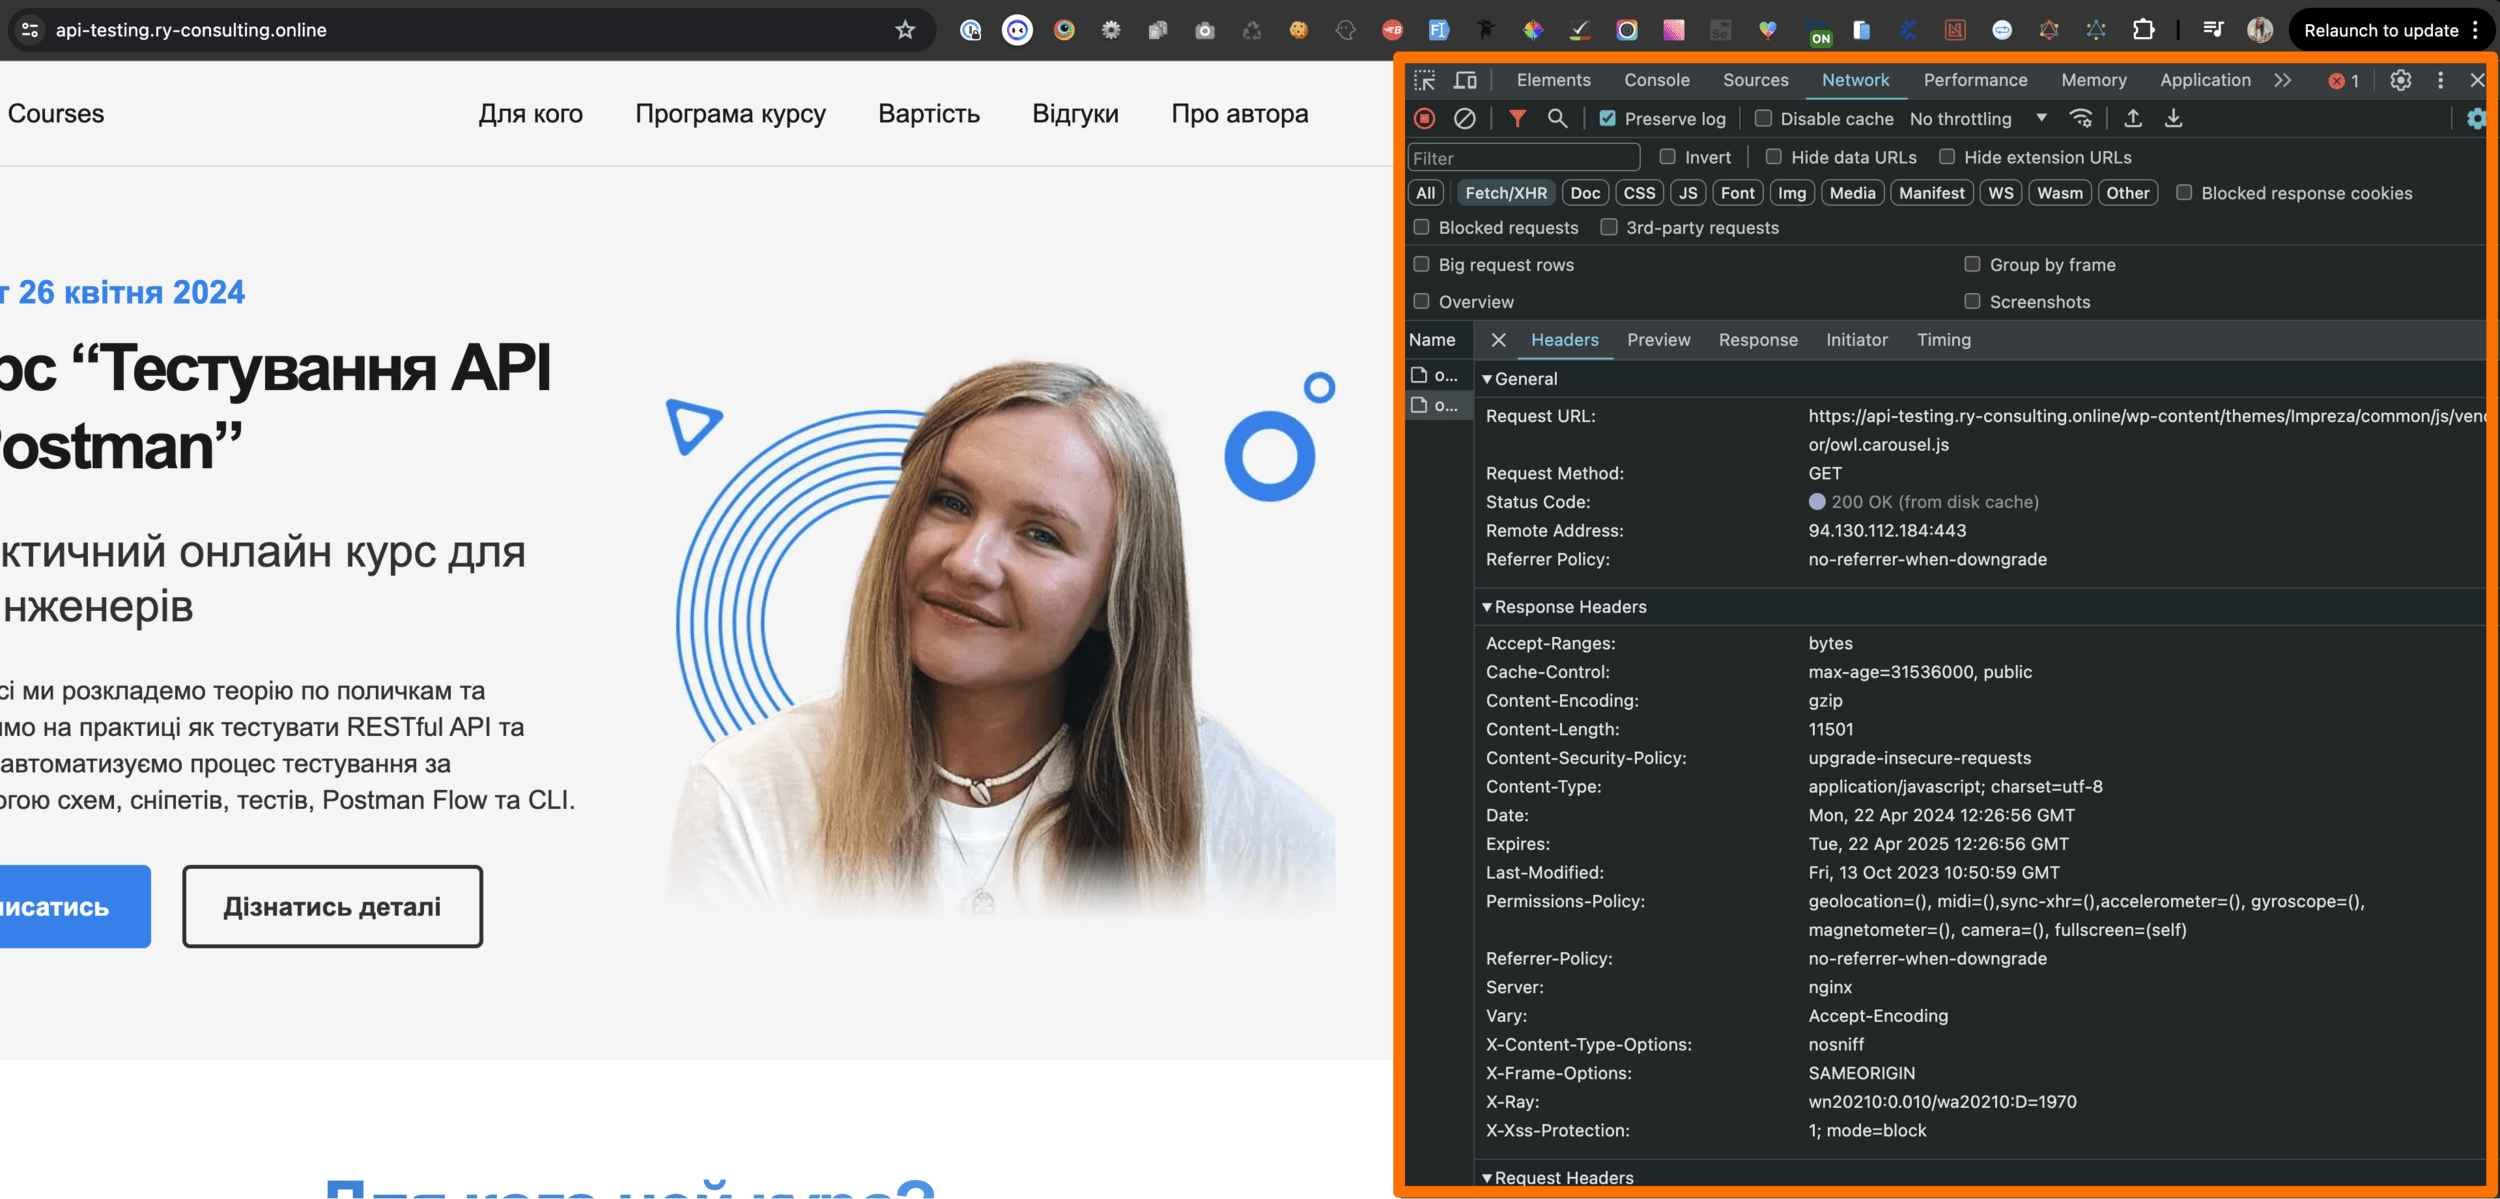
Task: Click the Дізнатись деталі button
Action: tap(332, 906)
